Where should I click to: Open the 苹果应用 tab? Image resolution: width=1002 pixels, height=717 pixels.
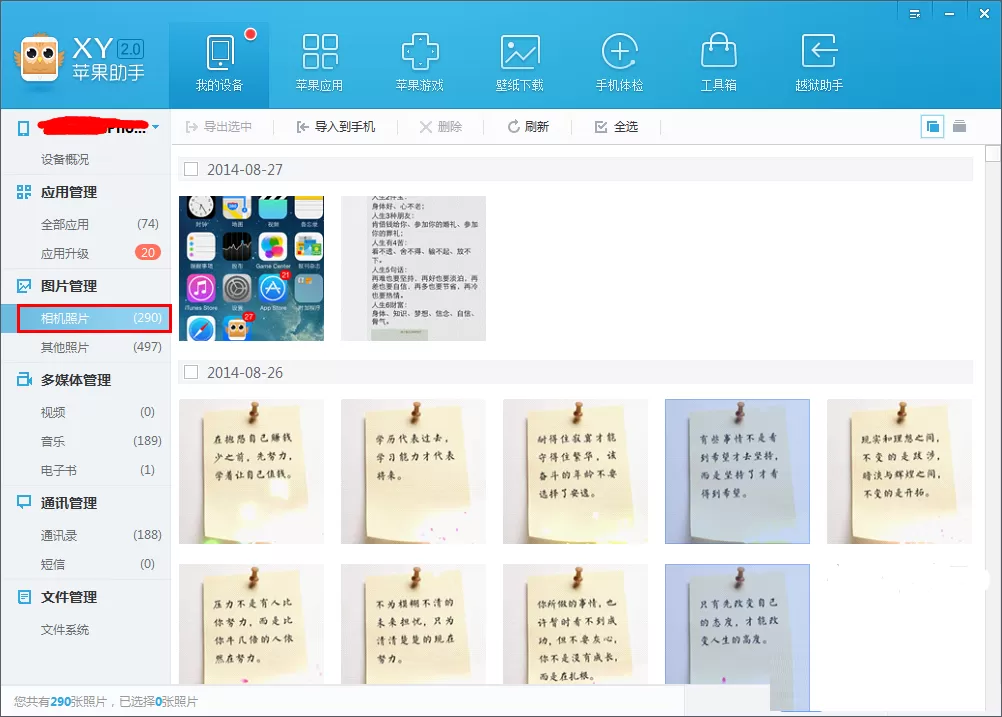pyautogui.click(x=320, y=65)
